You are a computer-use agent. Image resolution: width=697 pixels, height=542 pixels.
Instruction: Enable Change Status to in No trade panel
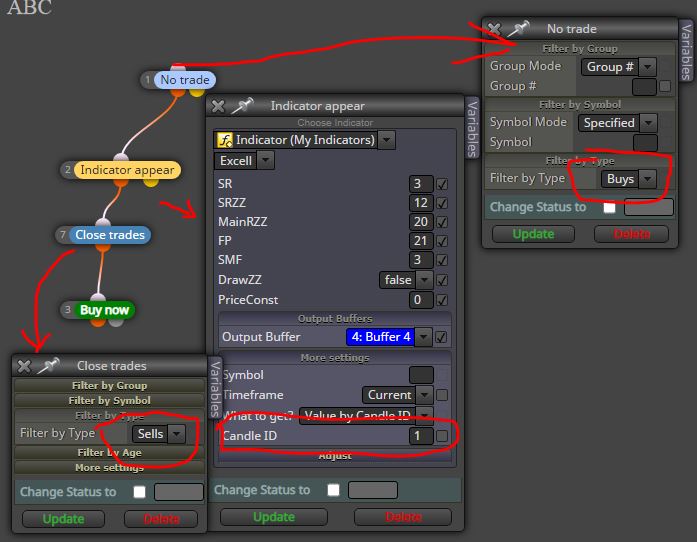coord(609,208)
